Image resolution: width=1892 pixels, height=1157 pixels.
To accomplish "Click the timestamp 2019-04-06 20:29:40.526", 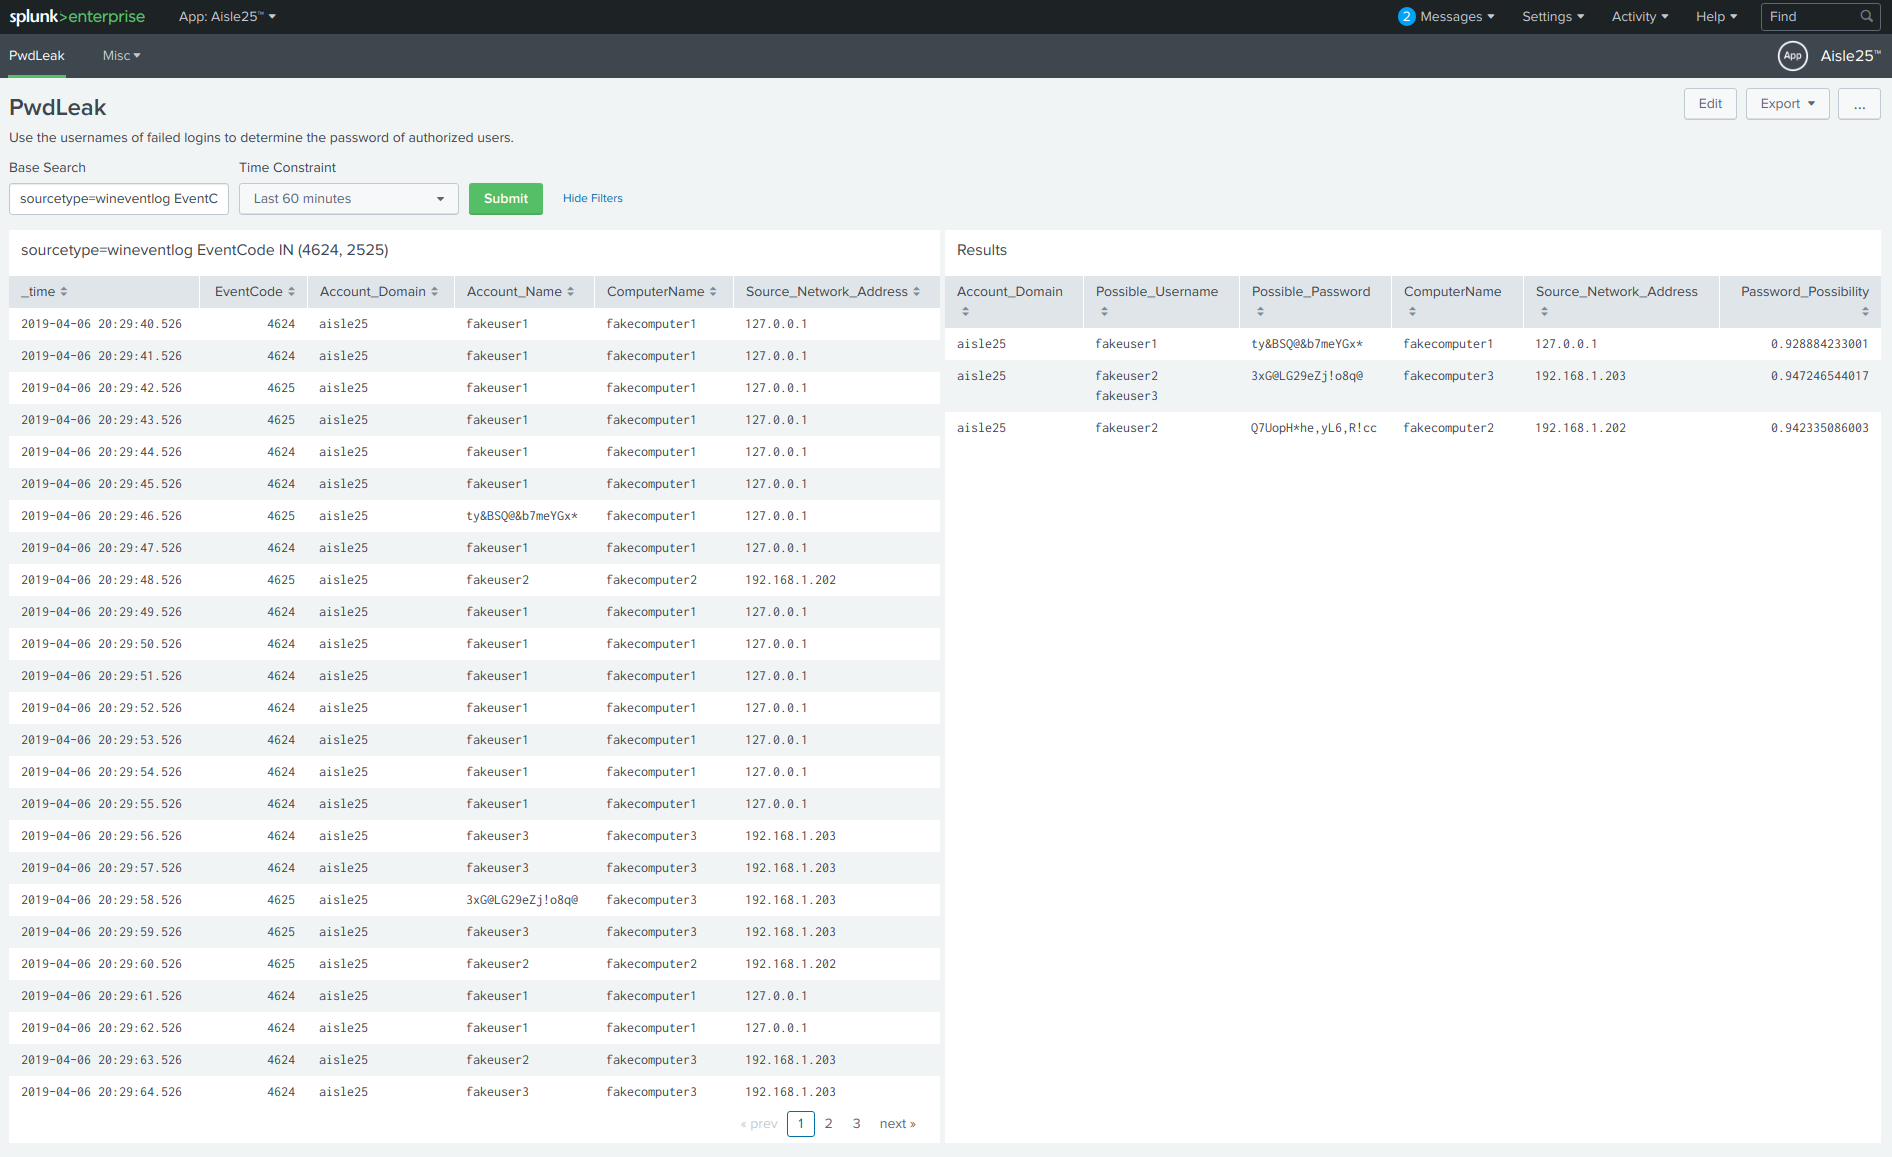I will point(102,324).
